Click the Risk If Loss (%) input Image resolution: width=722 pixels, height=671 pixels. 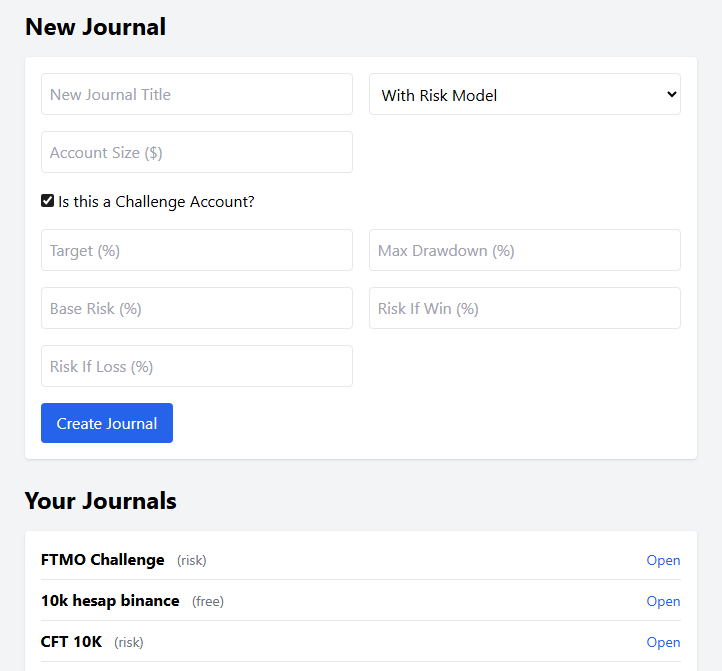(197, 366)
